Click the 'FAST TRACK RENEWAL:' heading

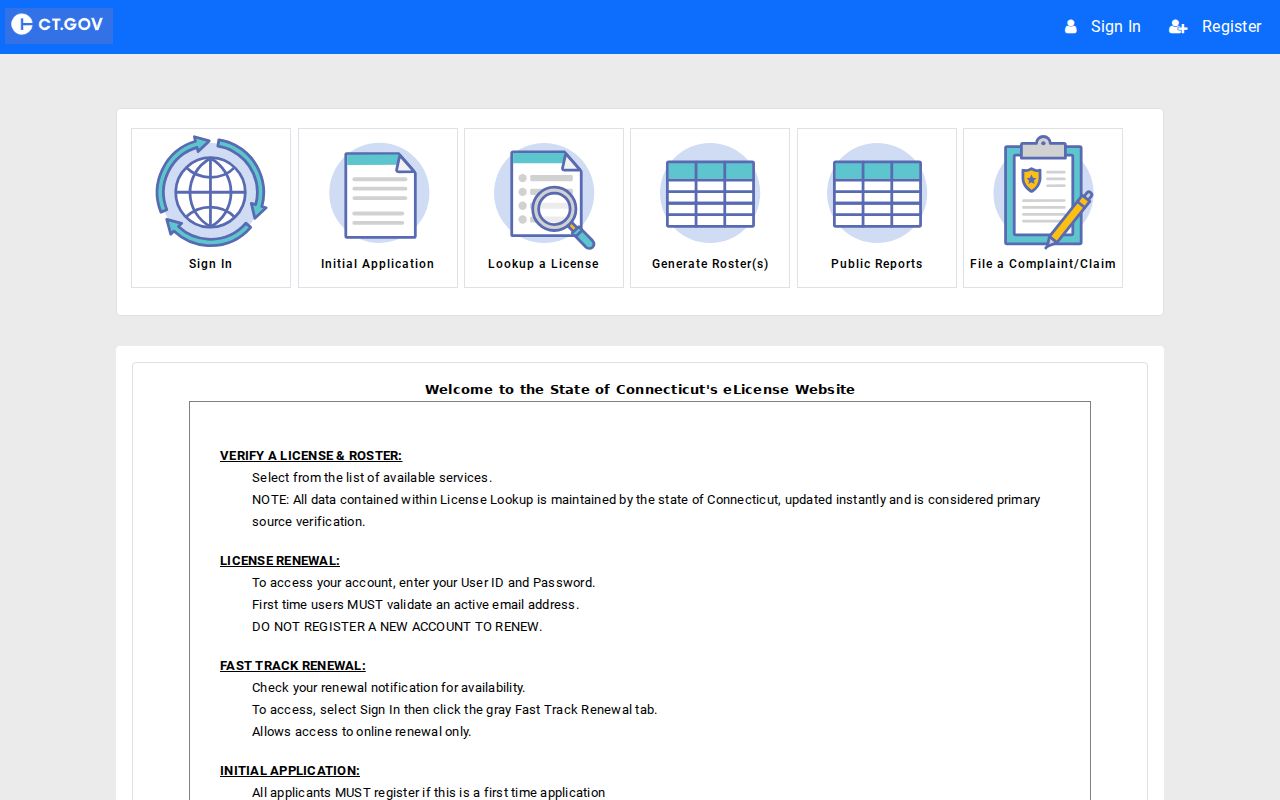(x=293, y=666)
